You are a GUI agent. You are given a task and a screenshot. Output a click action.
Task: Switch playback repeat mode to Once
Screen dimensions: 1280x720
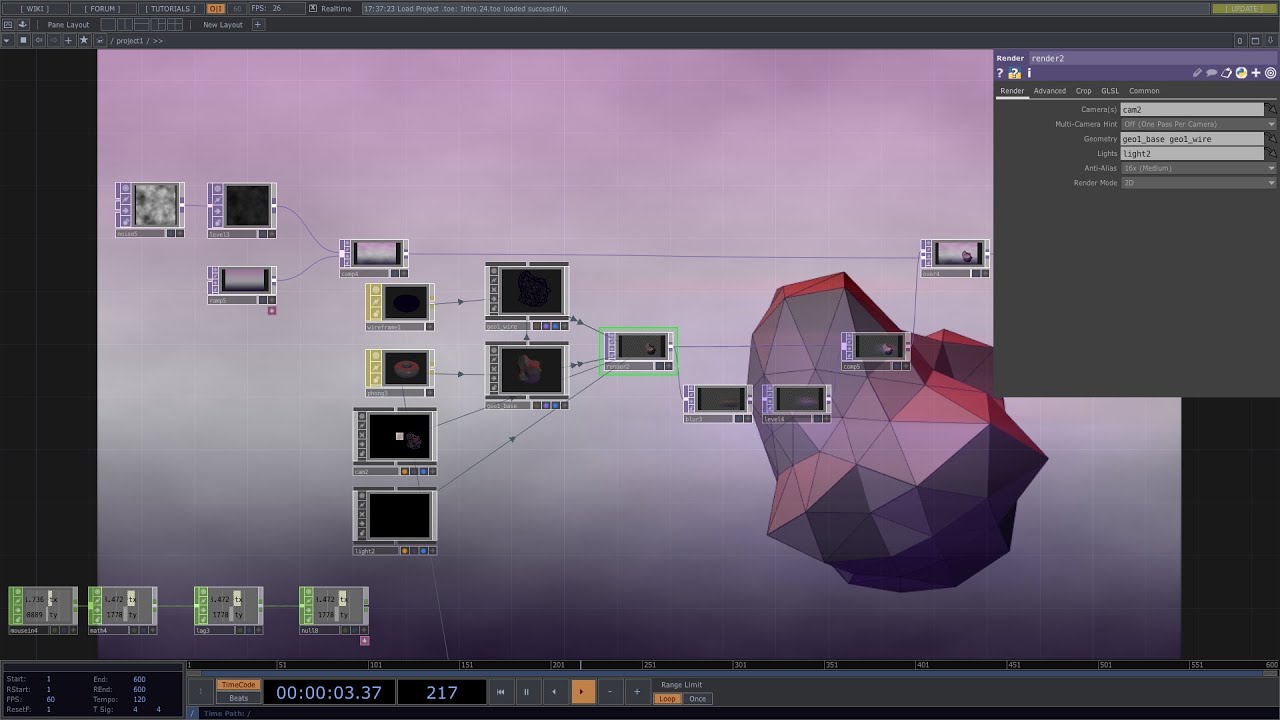click(x=697, y=699)
